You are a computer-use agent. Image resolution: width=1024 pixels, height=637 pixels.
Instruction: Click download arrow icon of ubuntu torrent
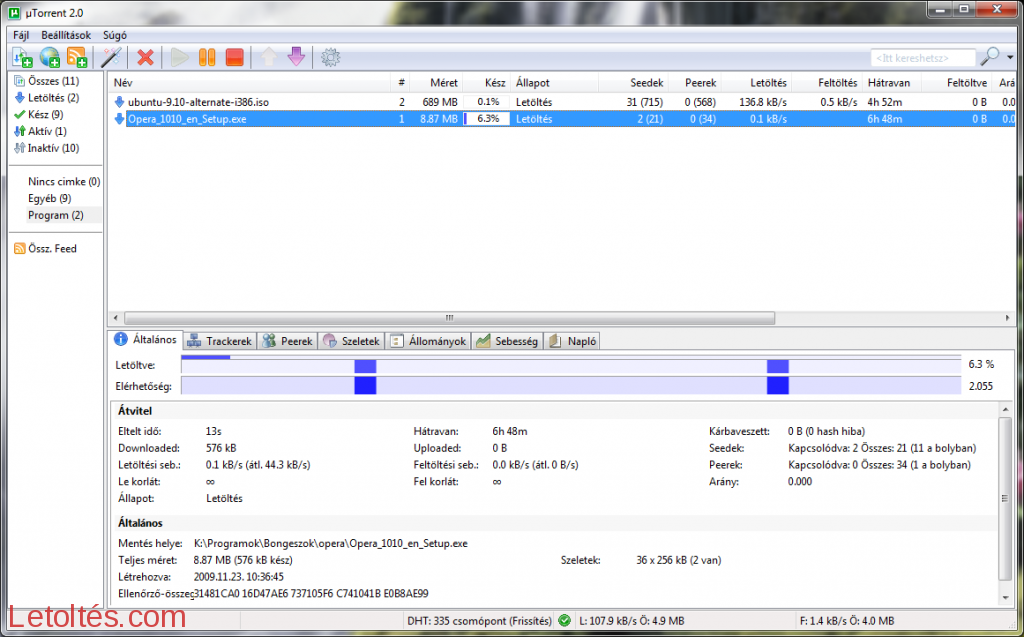119,102
